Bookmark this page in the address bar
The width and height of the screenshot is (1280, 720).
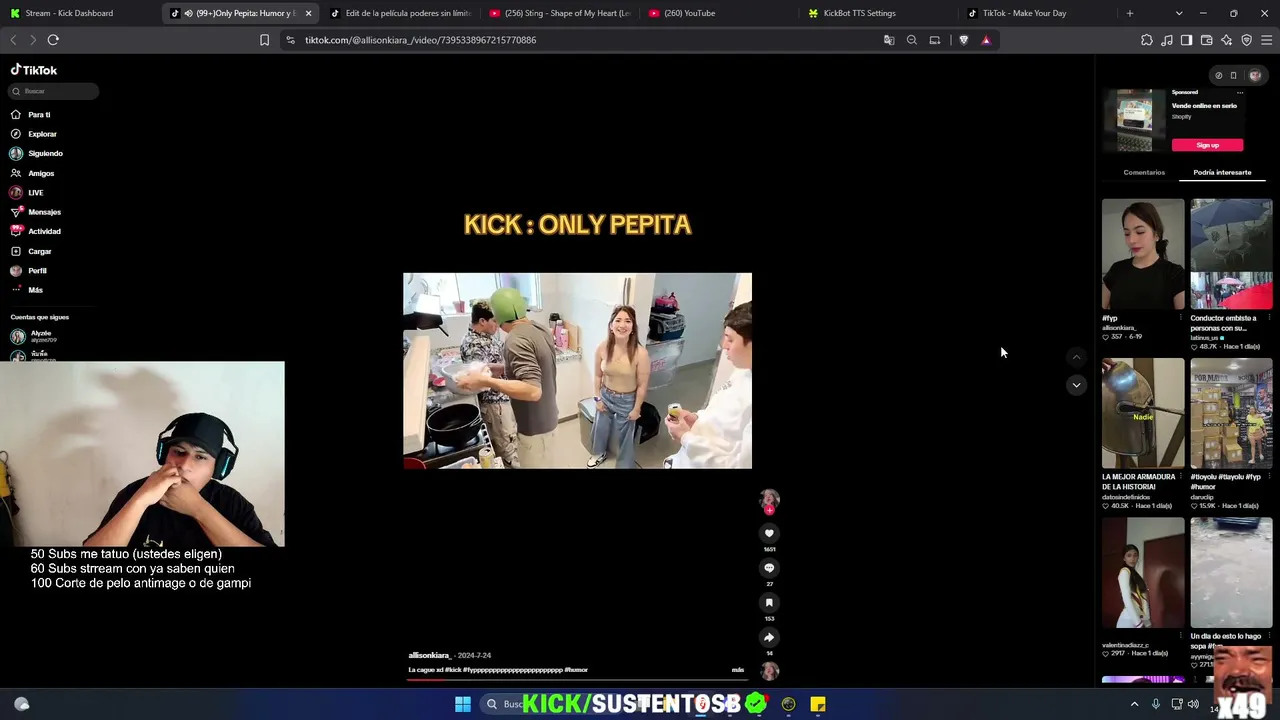(x=264, y=40)
